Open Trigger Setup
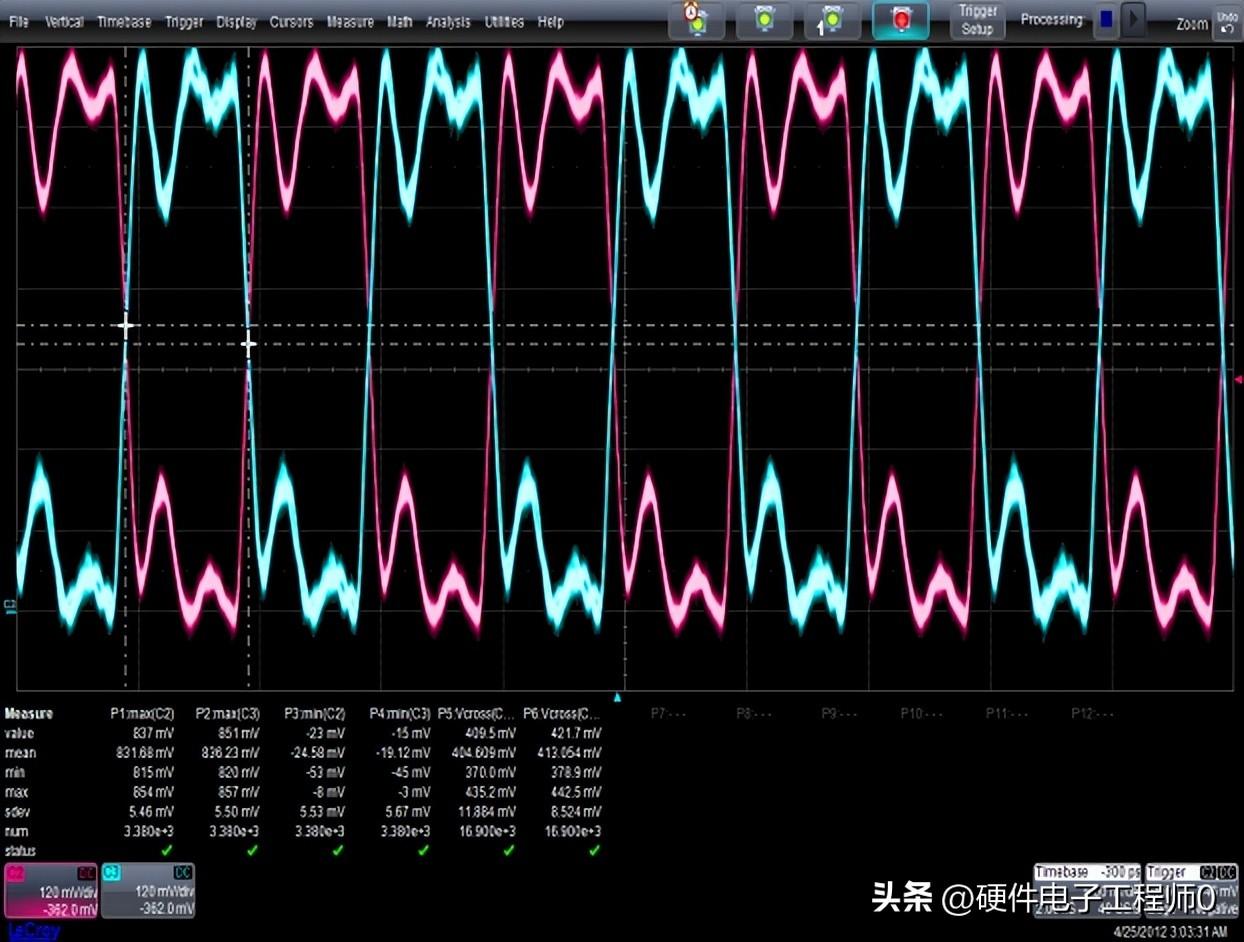1244x942 pixels. (x=977, y=20)
